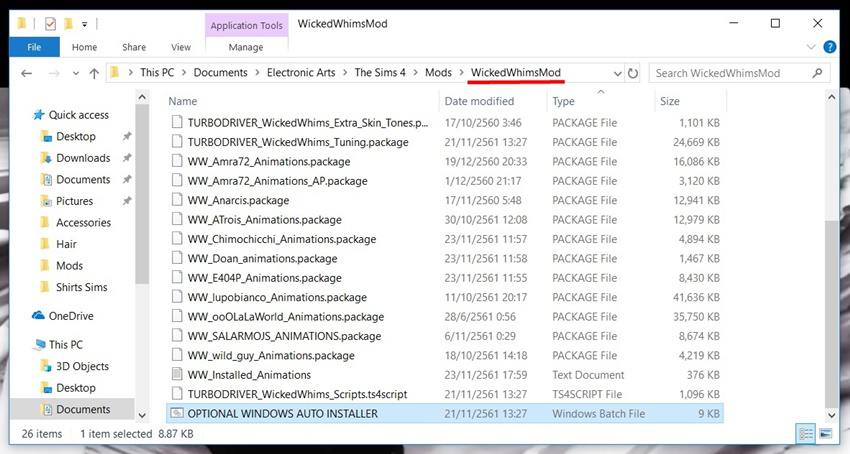Select TURBODRIVER_WickedWhims_Scripts.ts4script file
The width and height of the screenshot is (850, 454).
(297, 395)
